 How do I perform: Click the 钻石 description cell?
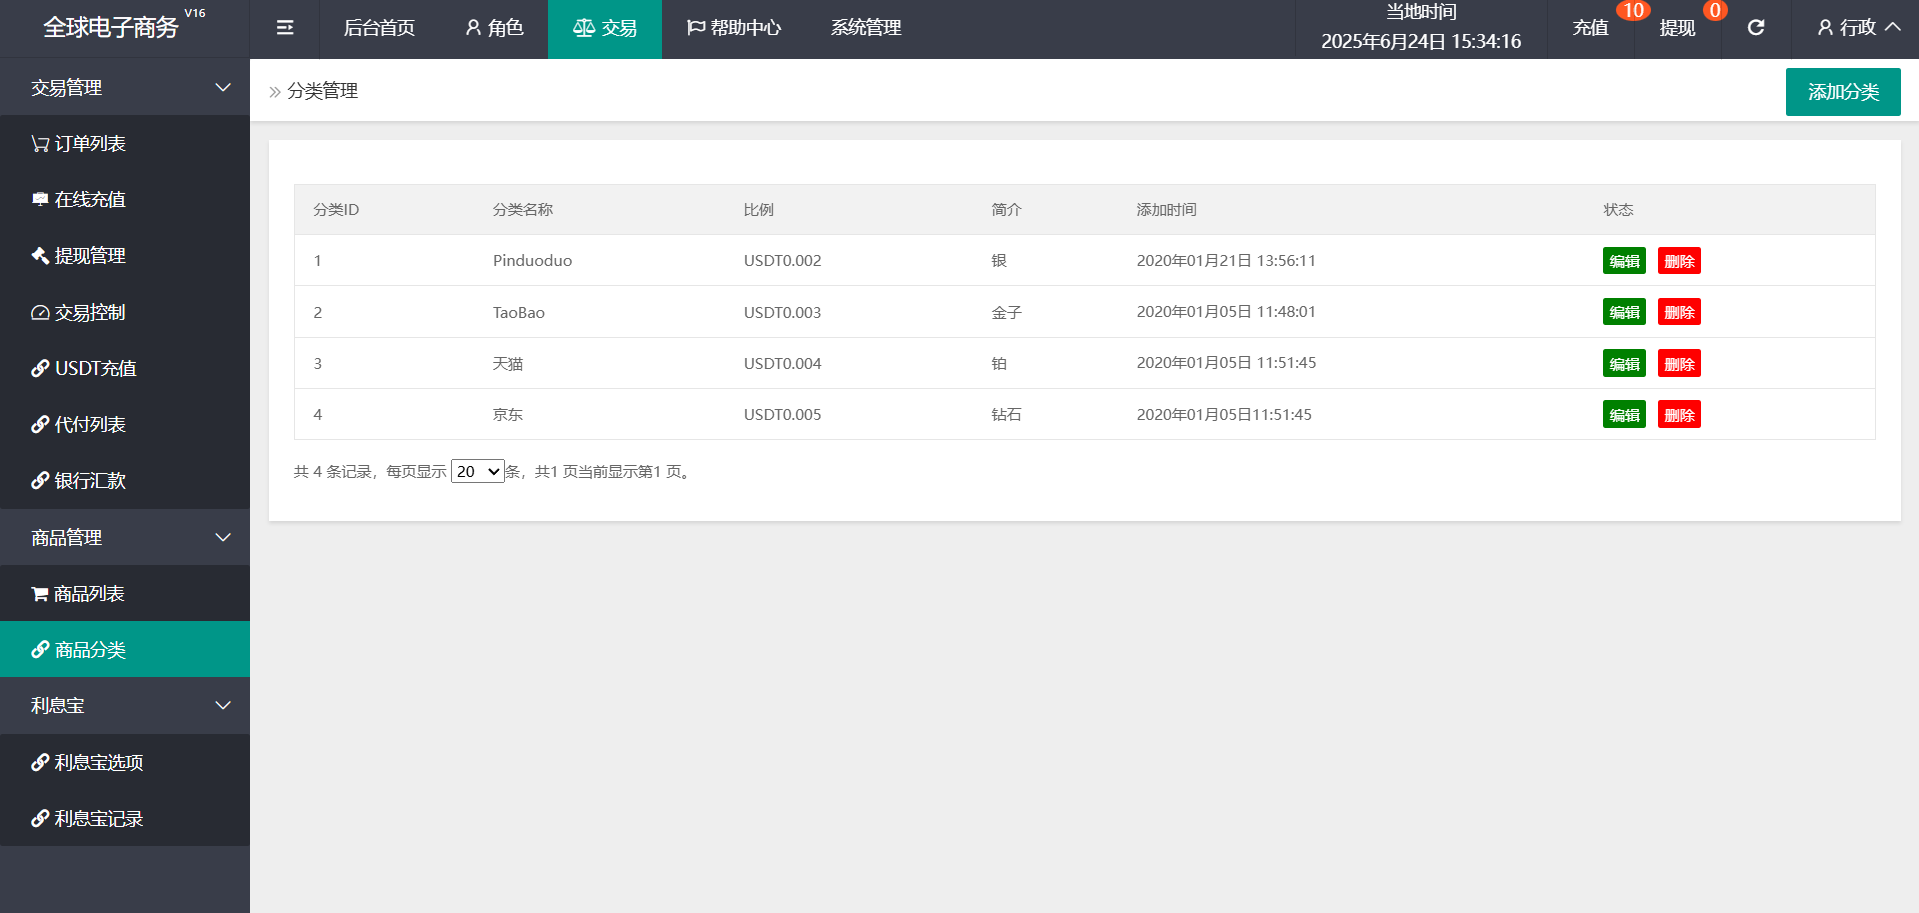point(1007,415)
